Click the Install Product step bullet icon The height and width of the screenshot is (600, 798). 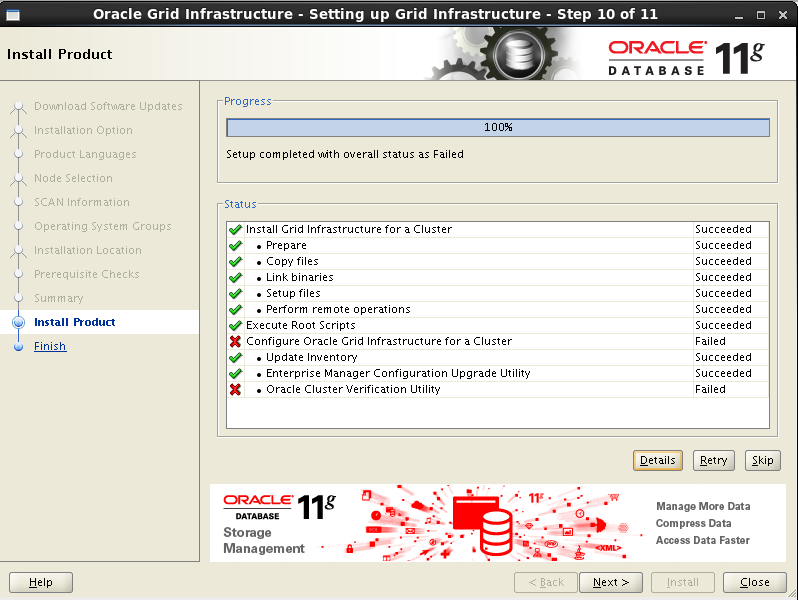pos(19,322)
